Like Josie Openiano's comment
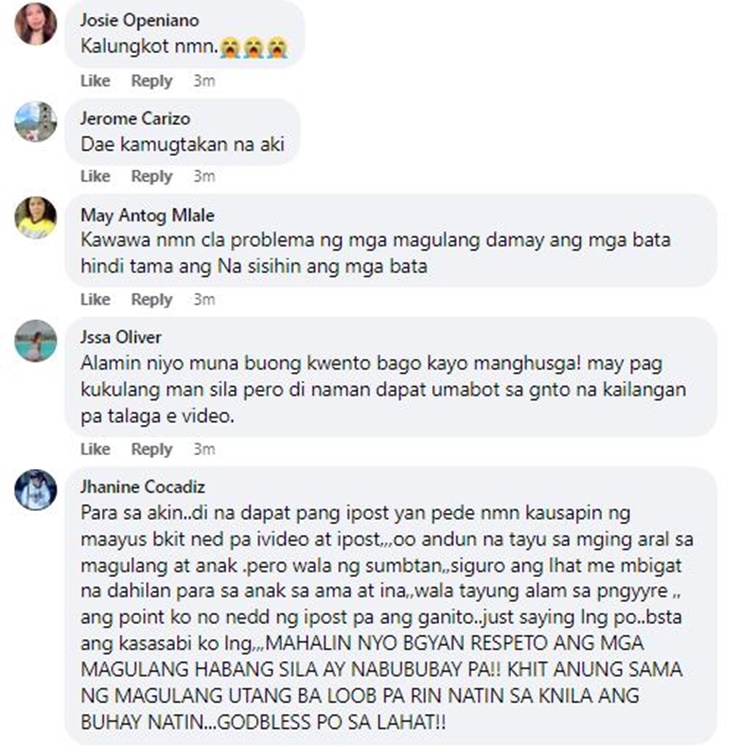Viewport: 750px width, 747px height. pyautogui.click(x=95, y=81)
